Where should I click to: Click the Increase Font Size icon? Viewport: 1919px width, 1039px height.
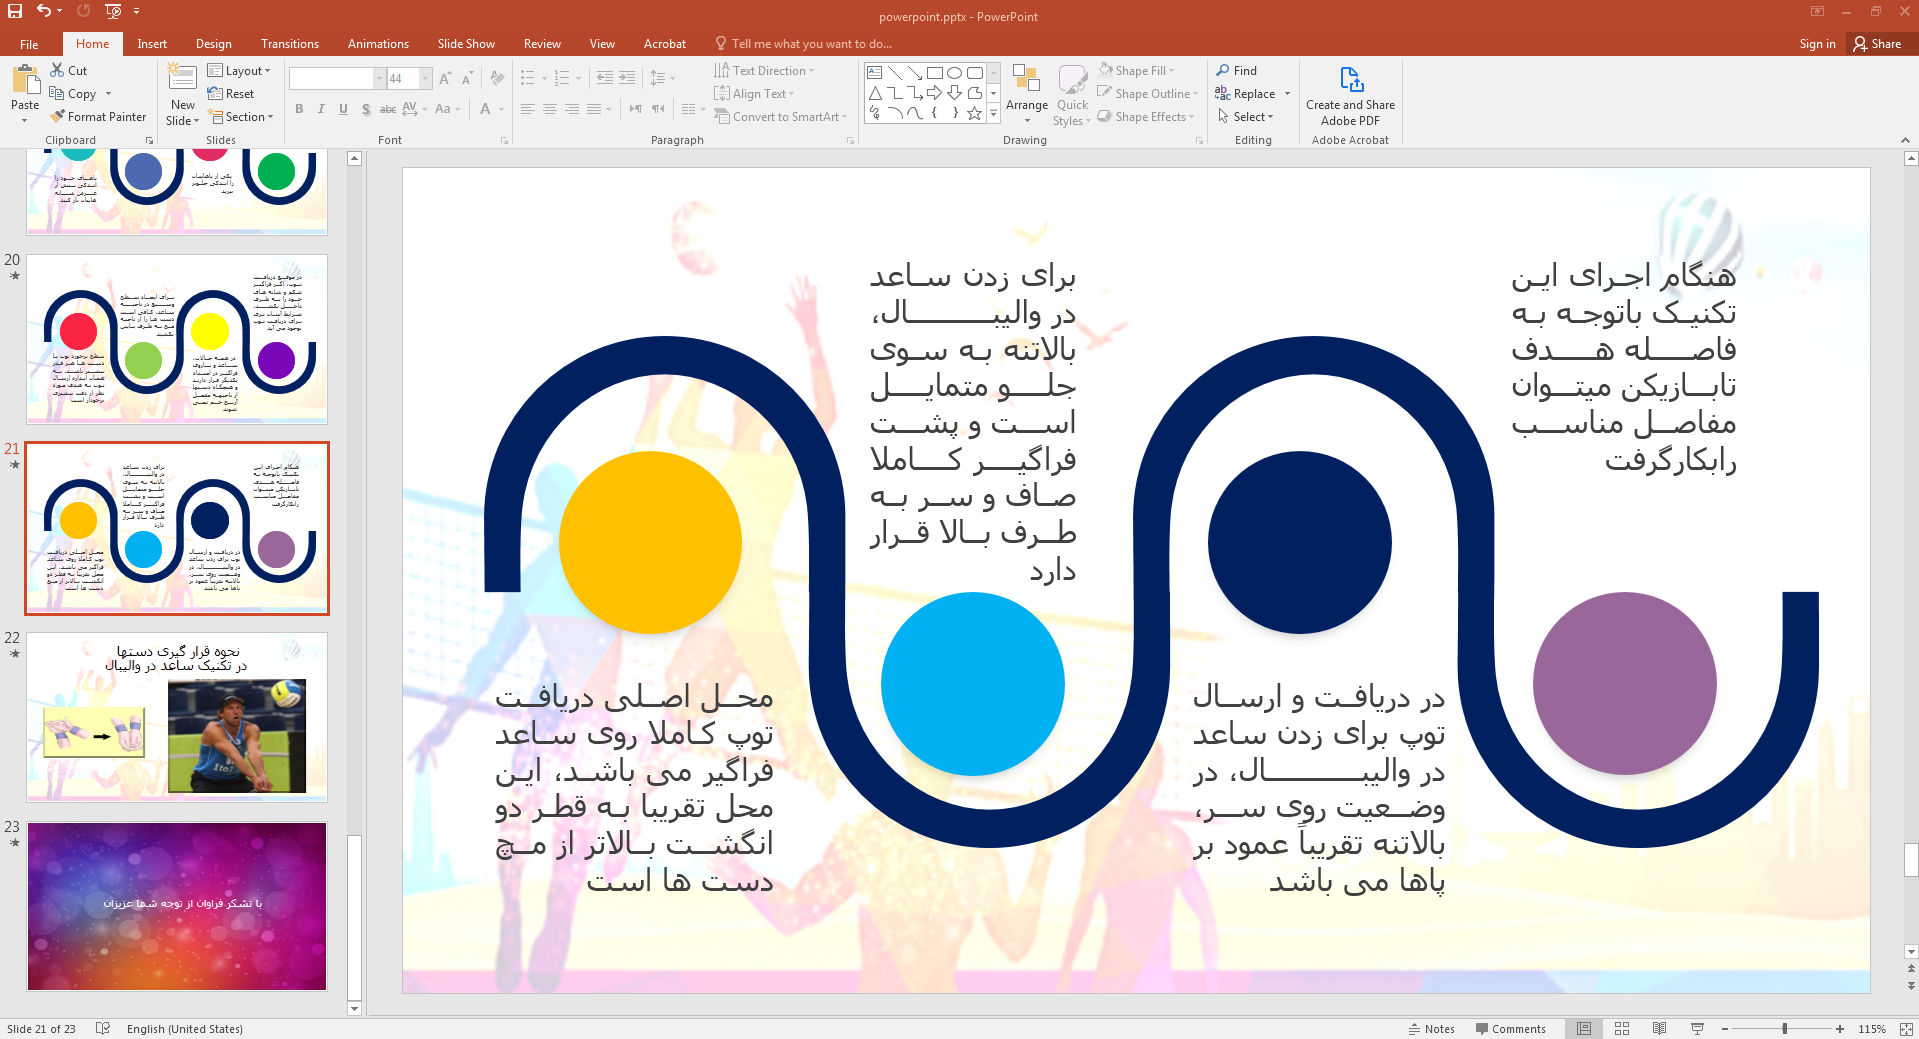(445, 78)
